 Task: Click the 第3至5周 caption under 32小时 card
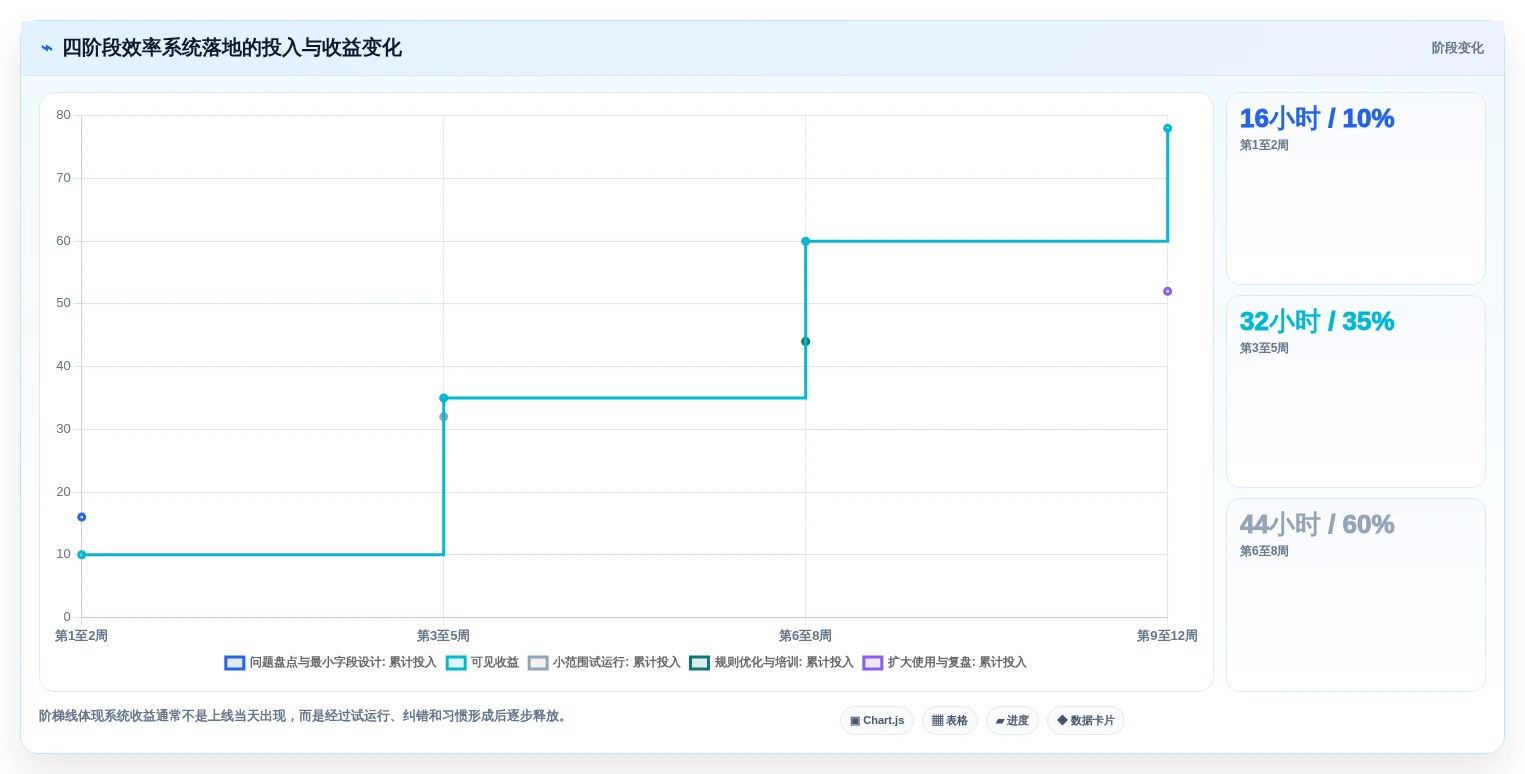[1264, 348]
